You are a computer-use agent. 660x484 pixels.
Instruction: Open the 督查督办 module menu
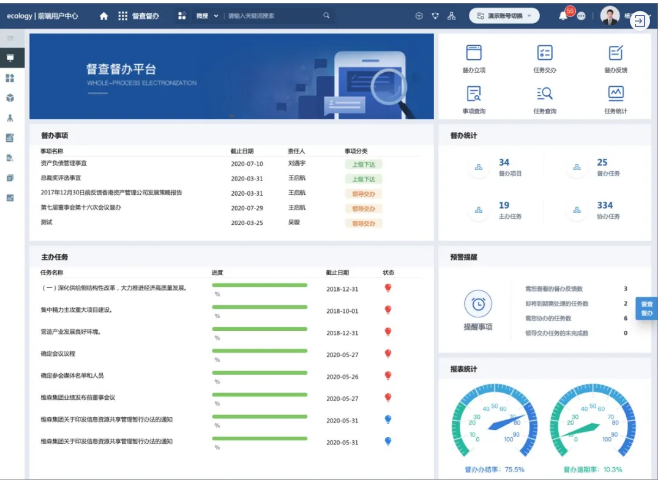[138, 16]
